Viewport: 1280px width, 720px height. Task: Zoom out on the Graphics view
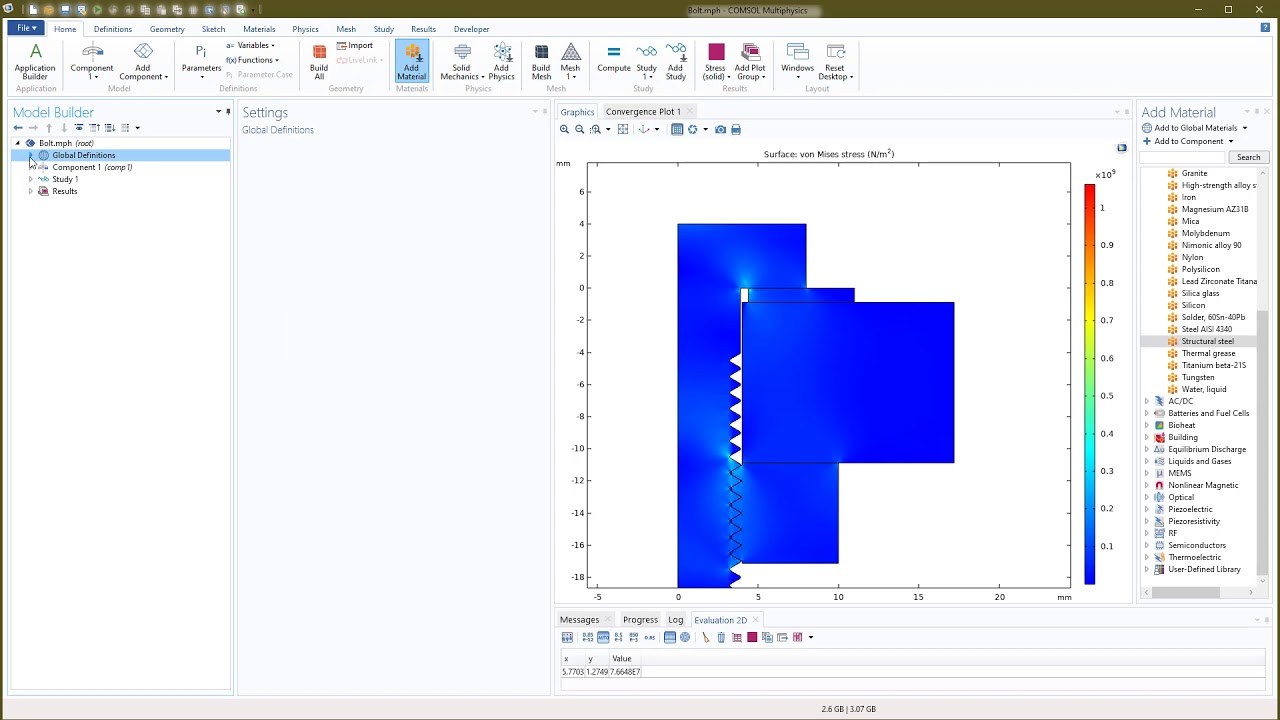pyautogui.click(x=580, y=130)
